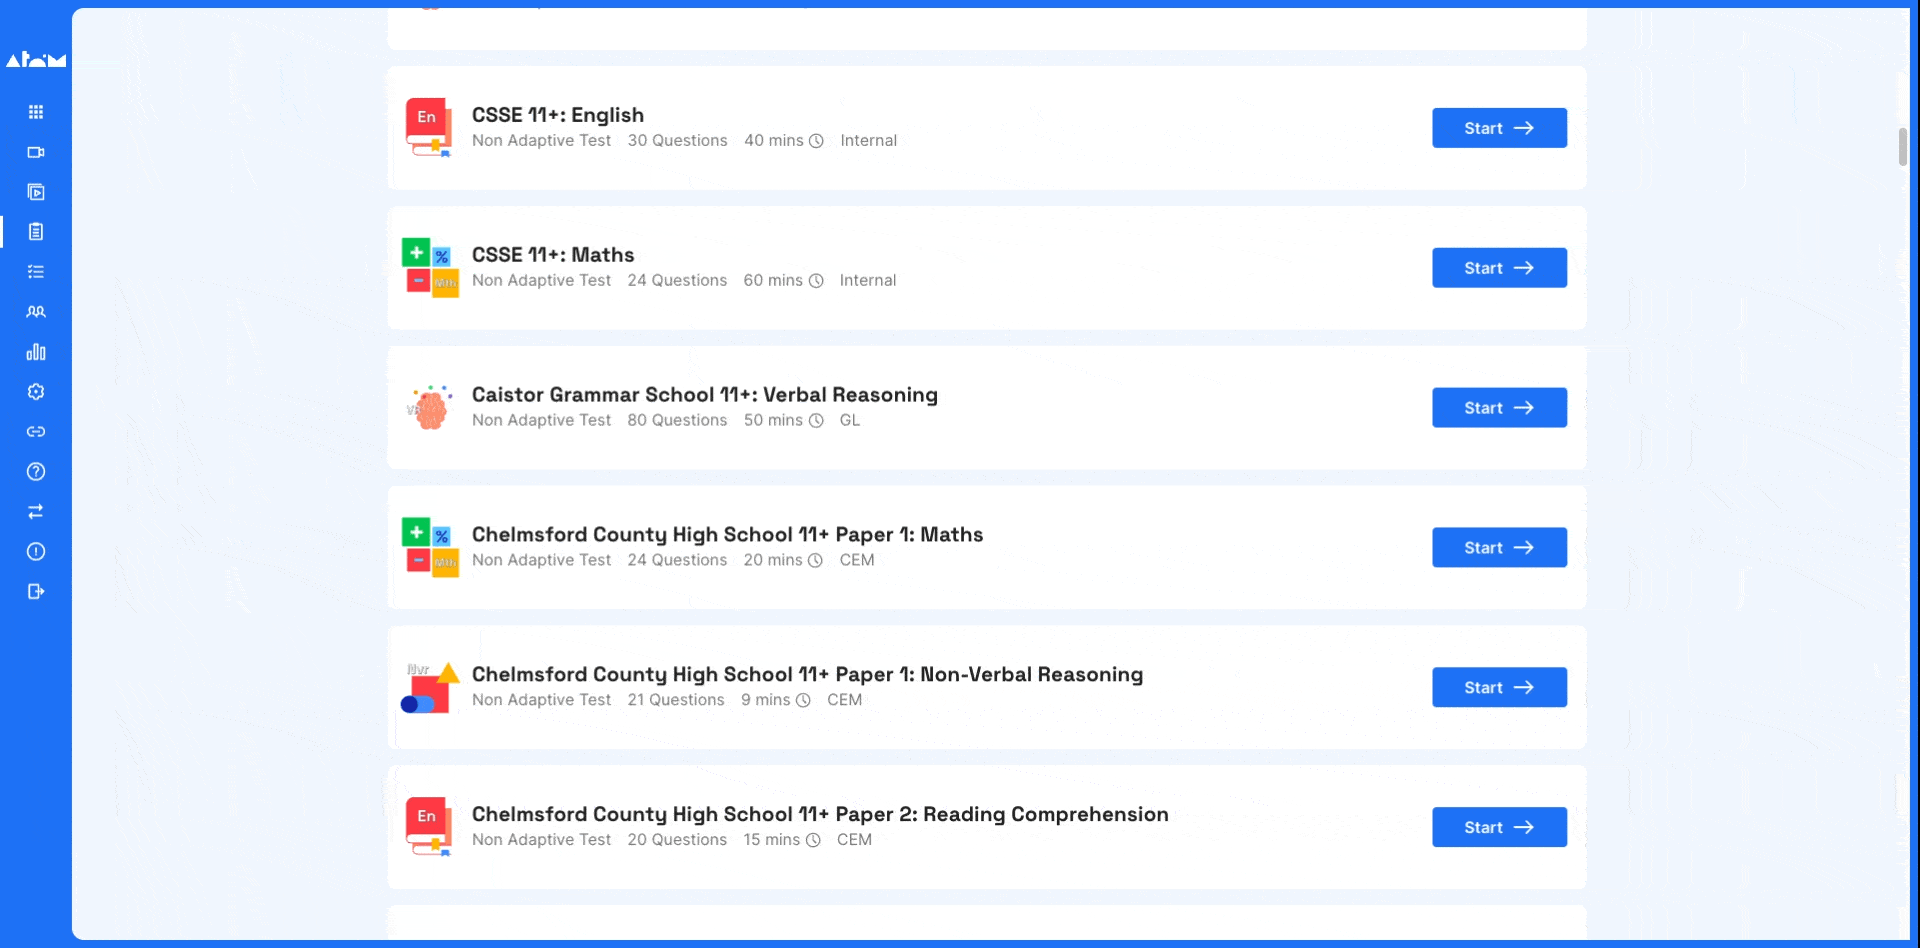Click the title CSSE 11+: English

point(558,115)
